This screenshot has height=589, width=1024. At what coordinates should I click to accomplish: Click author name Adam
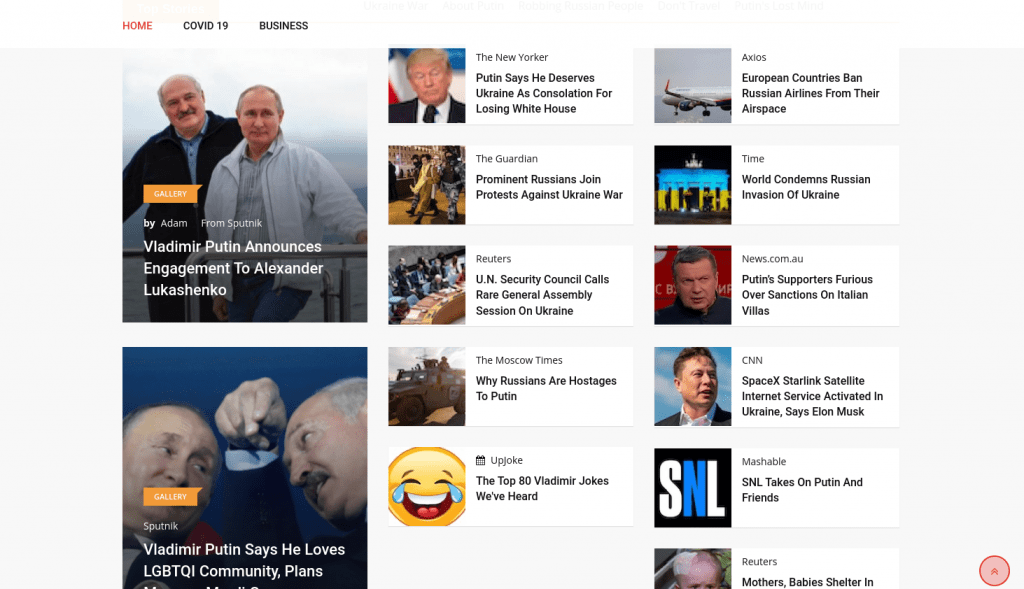tap(174, 223)
